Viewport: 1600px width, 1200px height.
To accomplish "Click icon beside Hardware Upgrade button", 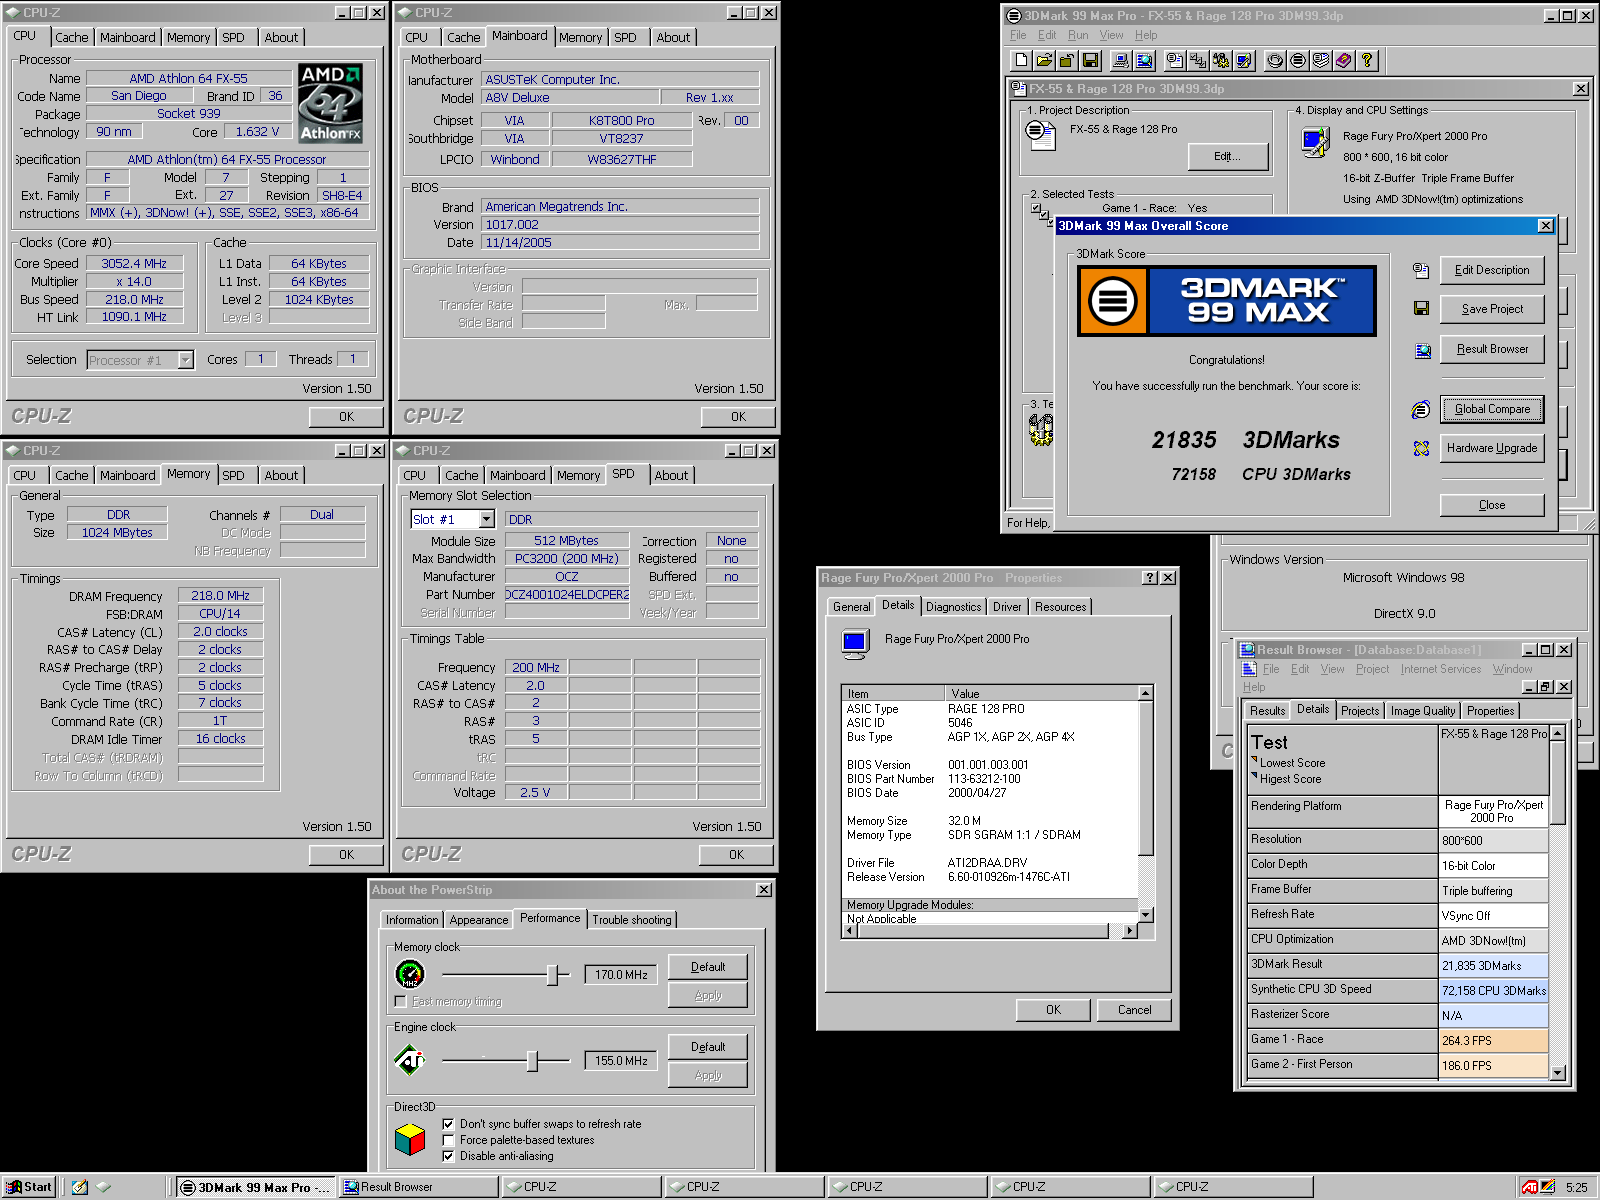I will [x=1421, y=449].
